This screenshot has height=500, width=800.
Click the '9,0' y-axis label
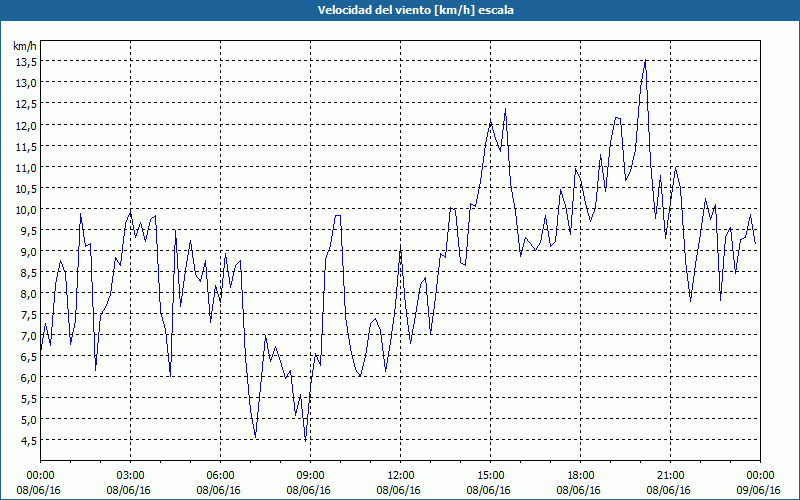click(x=29, y=252)
